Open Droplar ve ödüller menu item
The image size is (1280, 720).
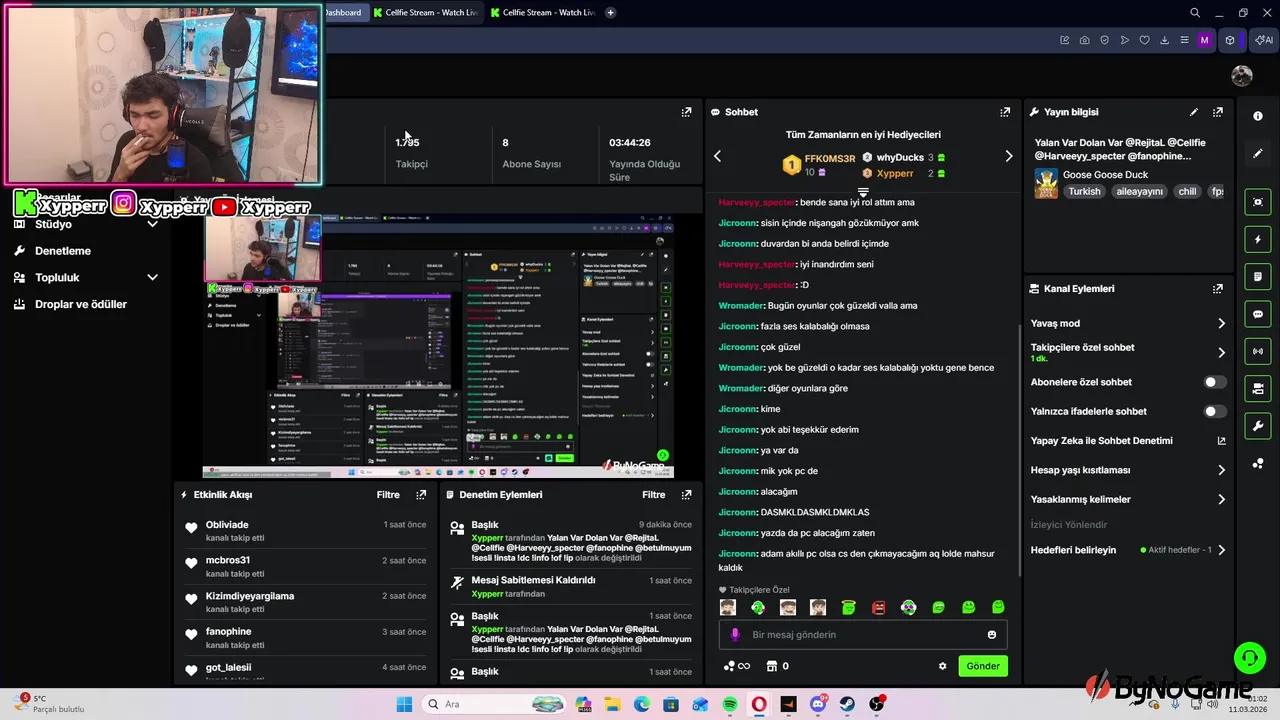click(x=80, y=304)
